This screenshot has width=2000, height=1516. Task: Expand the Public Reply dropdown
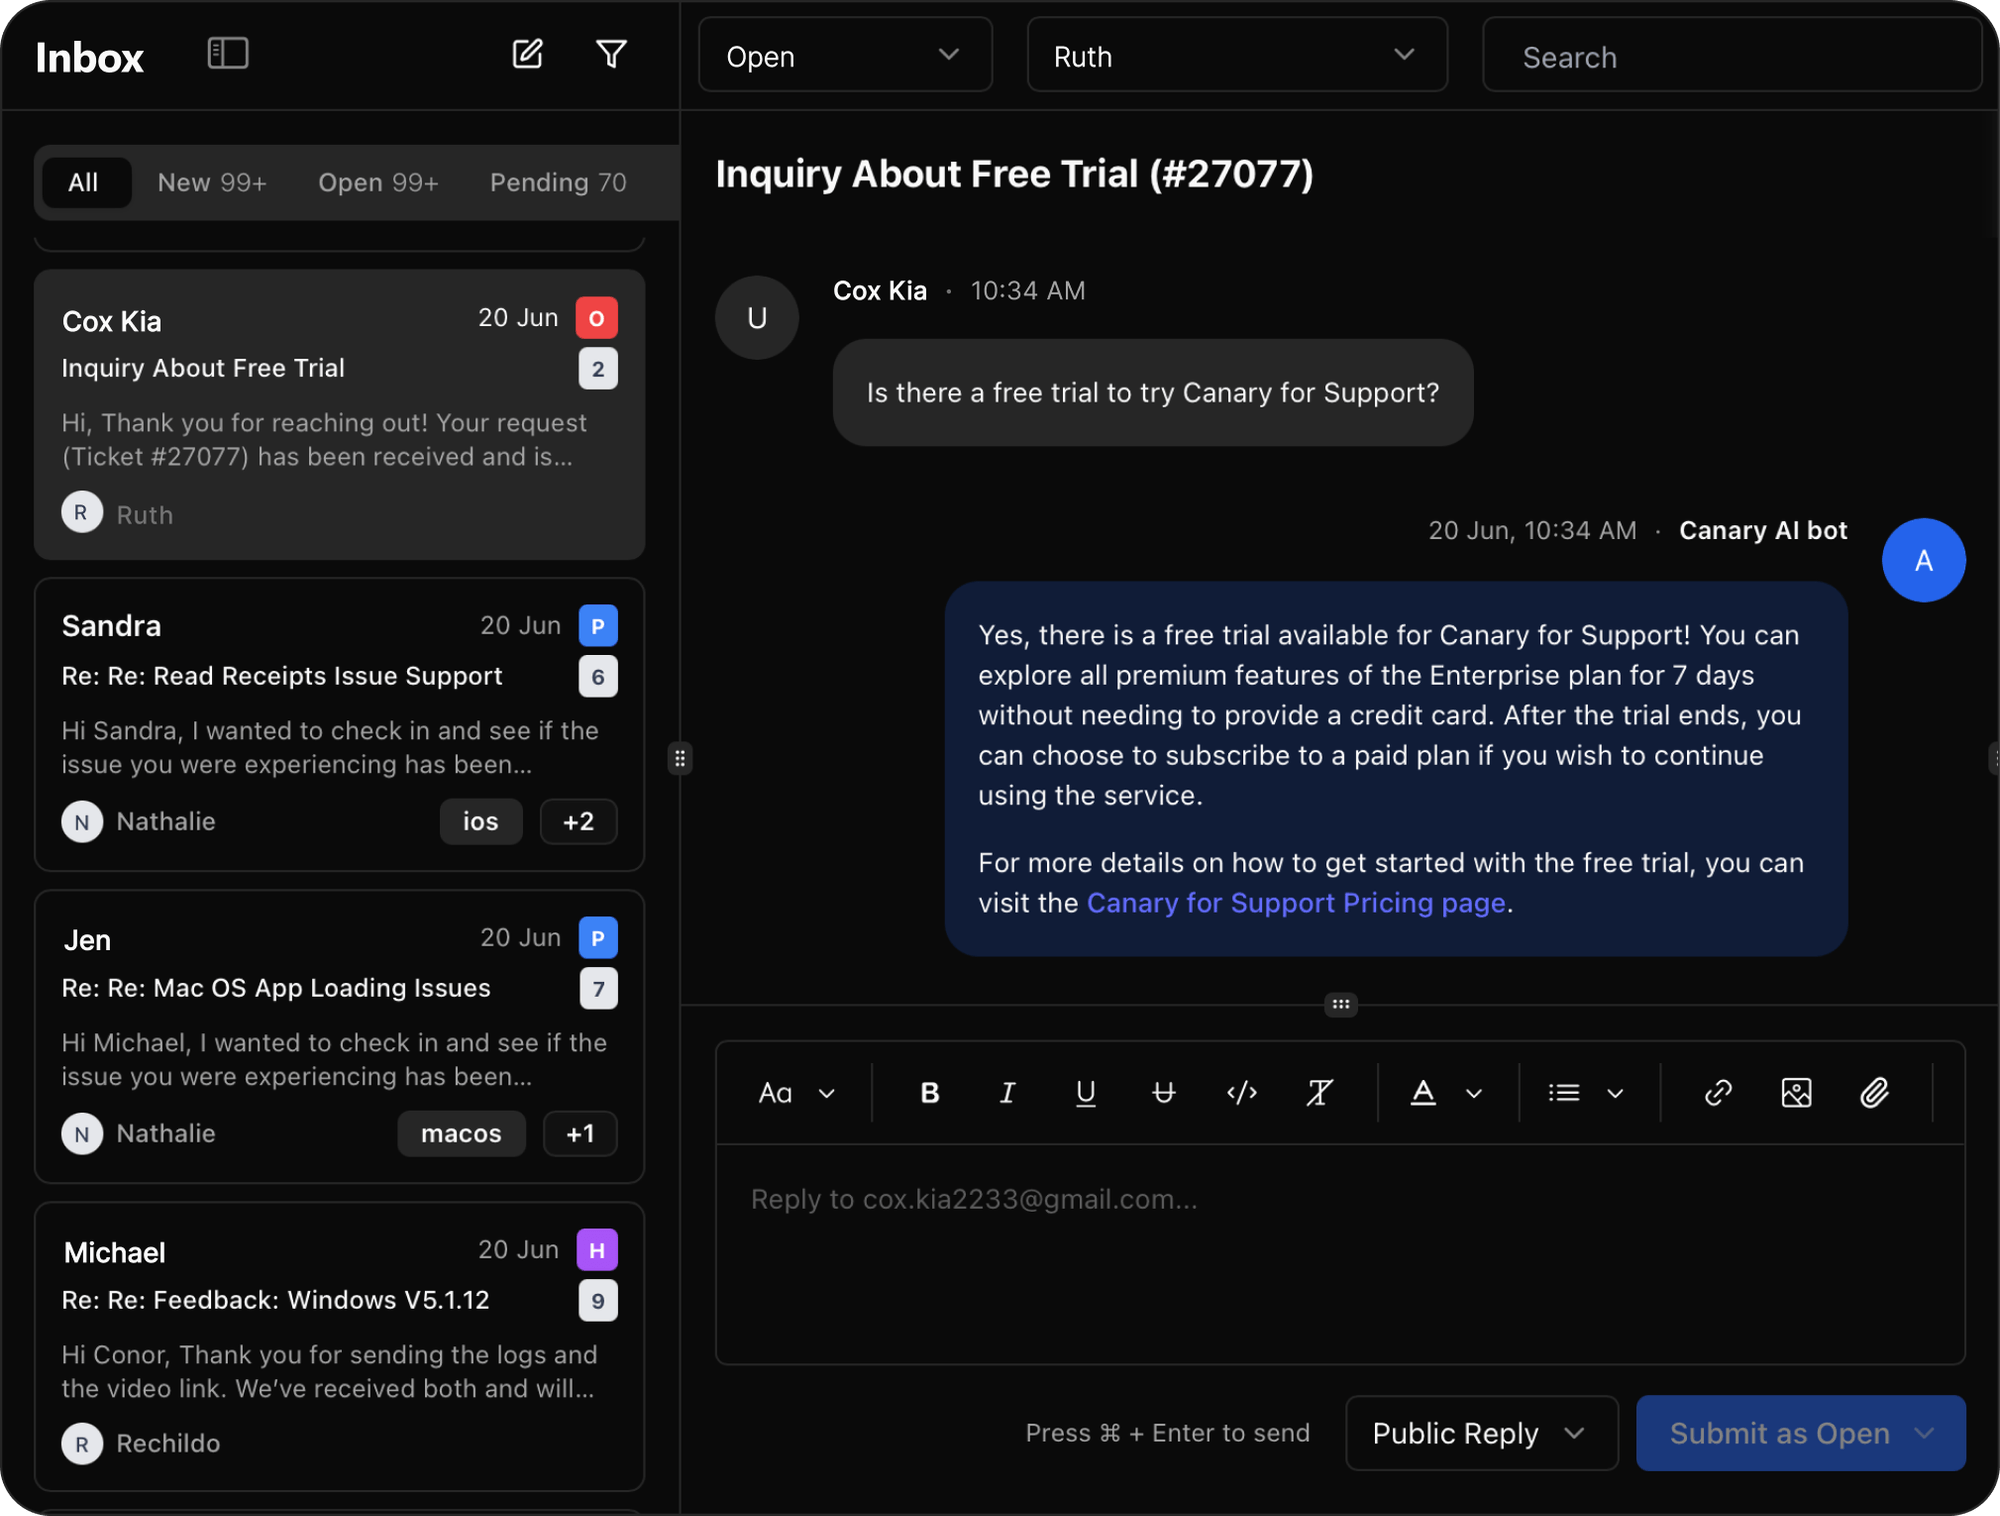[x=1480, y=1433]
